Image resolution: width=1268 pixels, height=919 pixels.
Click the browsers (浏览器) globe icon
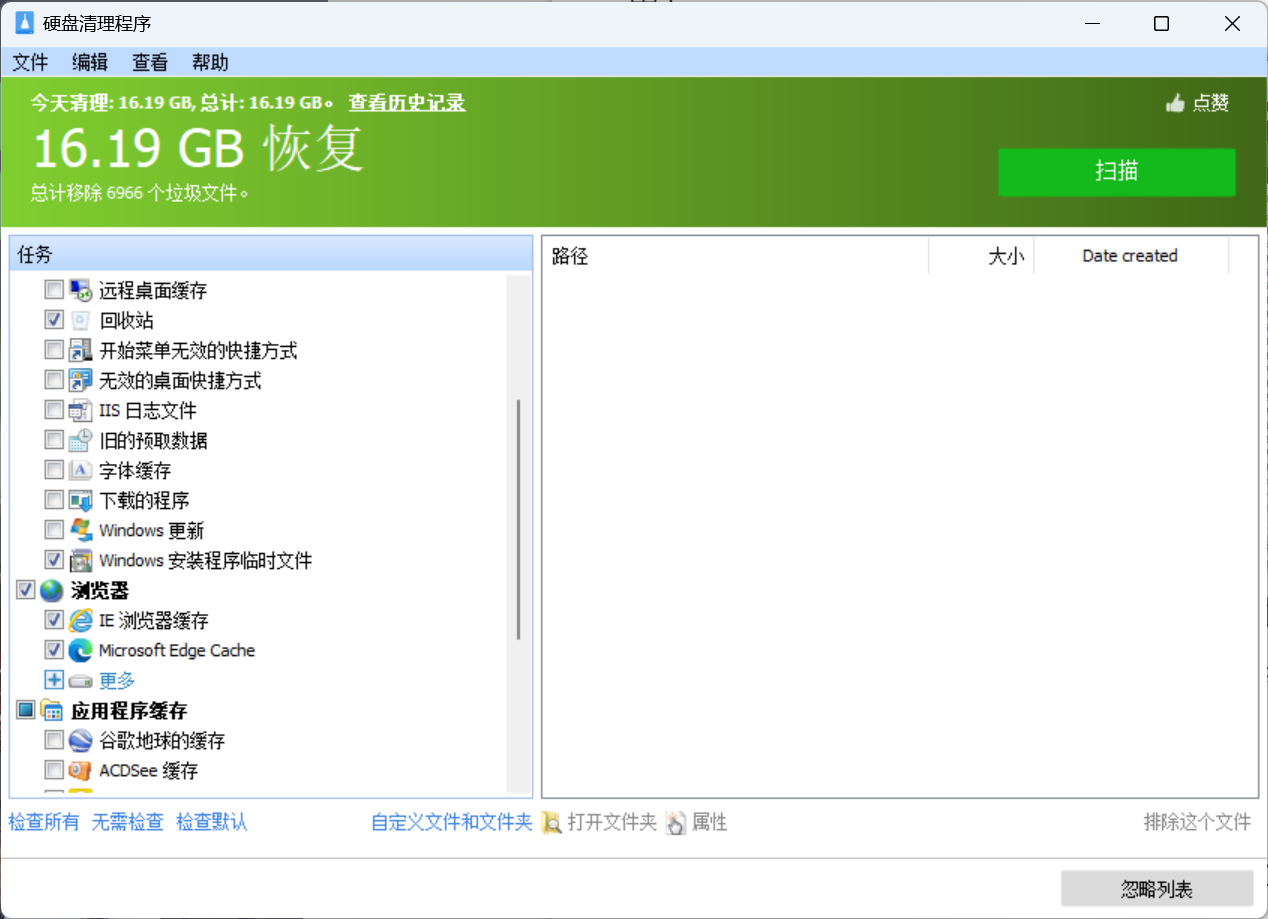[x=52, y=591]
